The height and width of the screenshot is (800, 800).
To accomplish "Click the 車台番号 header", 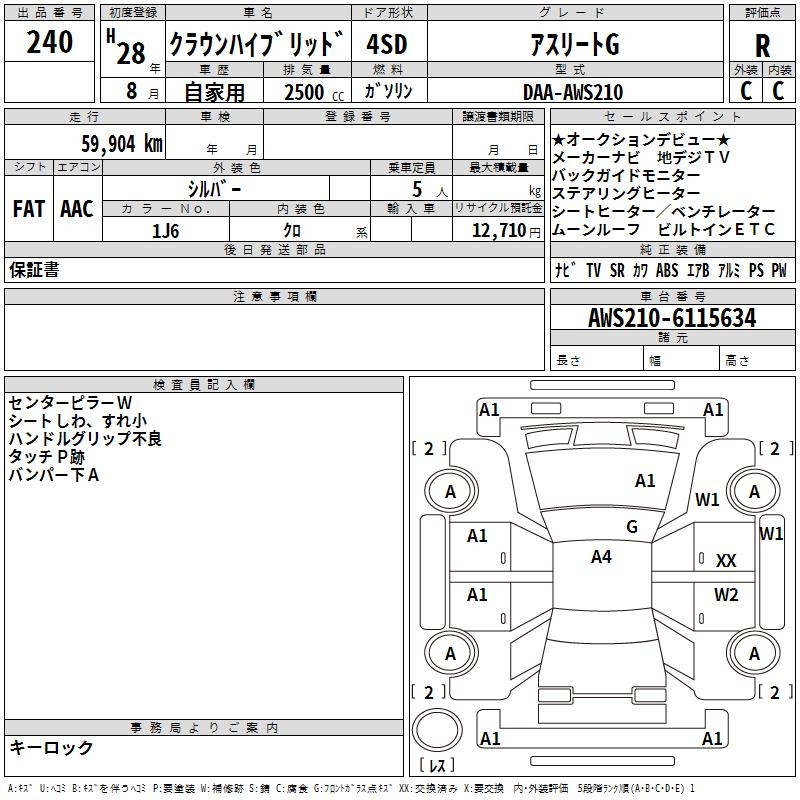I will (x=673, y=296).
